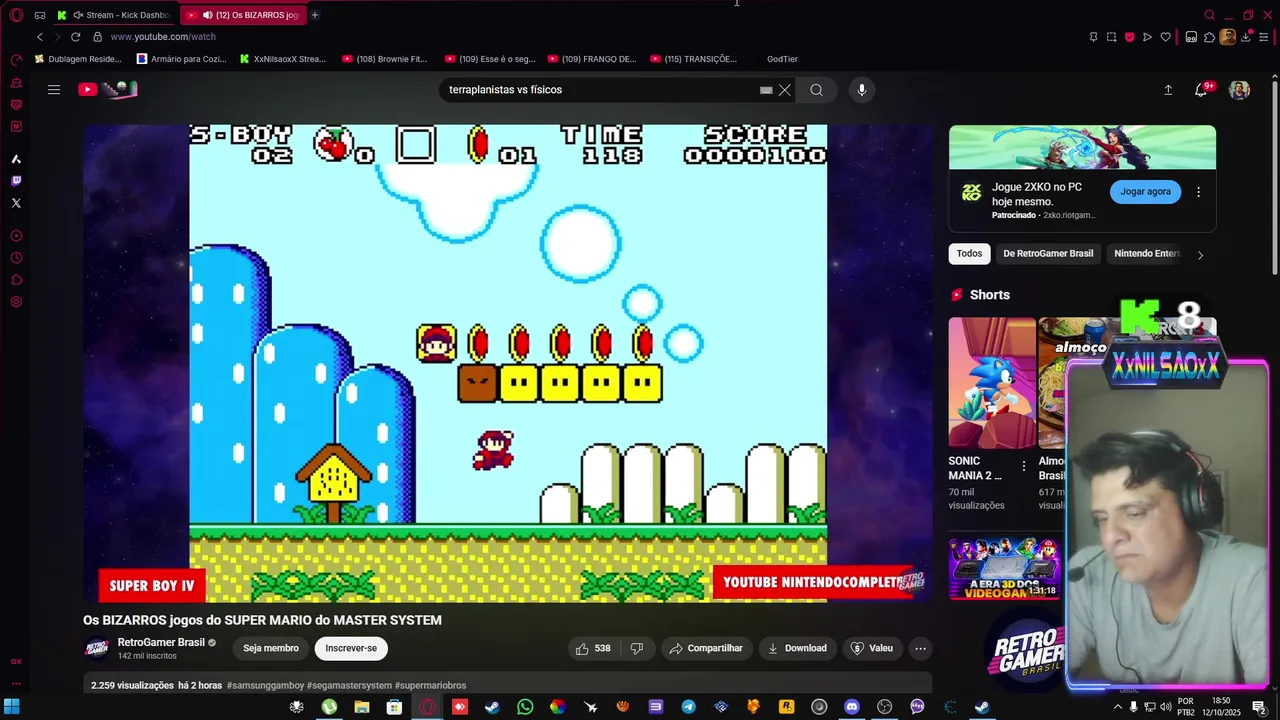Open a new browser tab
Screen dimensions: 1280x720
pos(315,15)
